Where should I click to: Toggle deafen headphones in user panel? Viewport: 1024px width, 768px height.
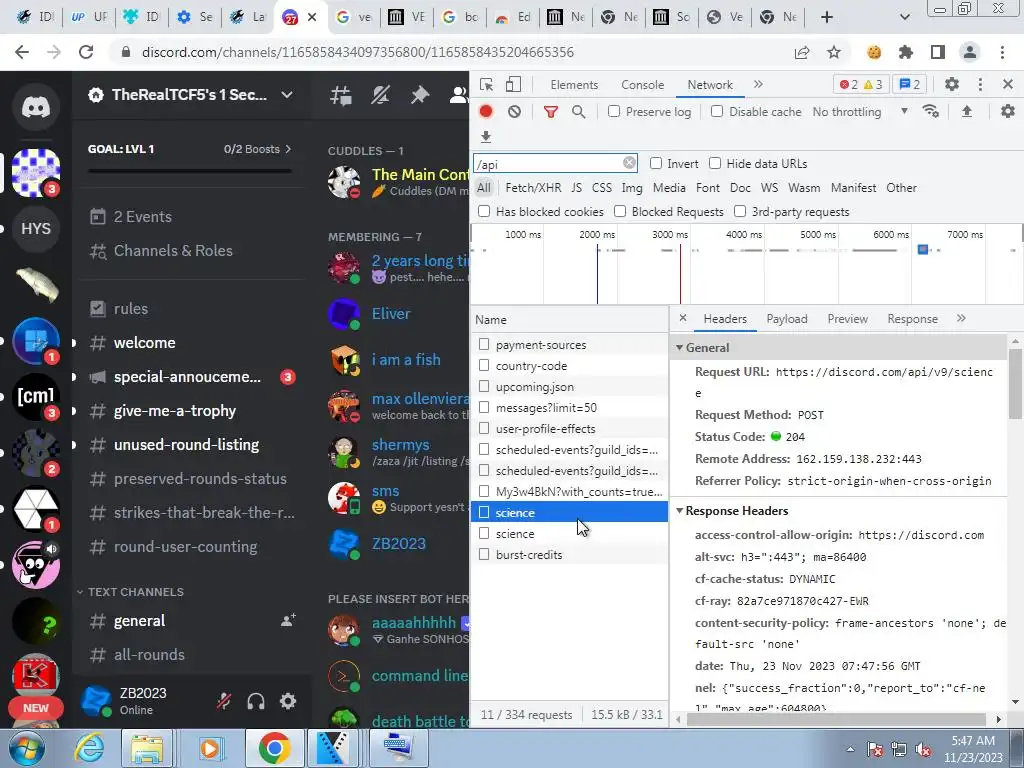(x=256, y=701)
